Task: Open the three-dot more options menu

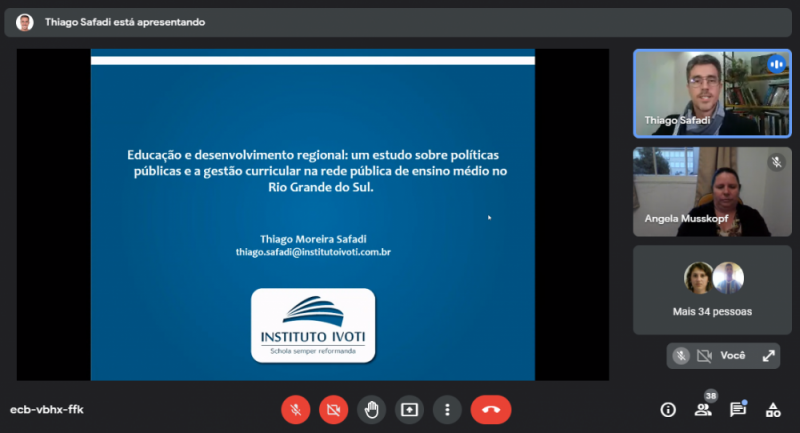Action: coord(447,410)
